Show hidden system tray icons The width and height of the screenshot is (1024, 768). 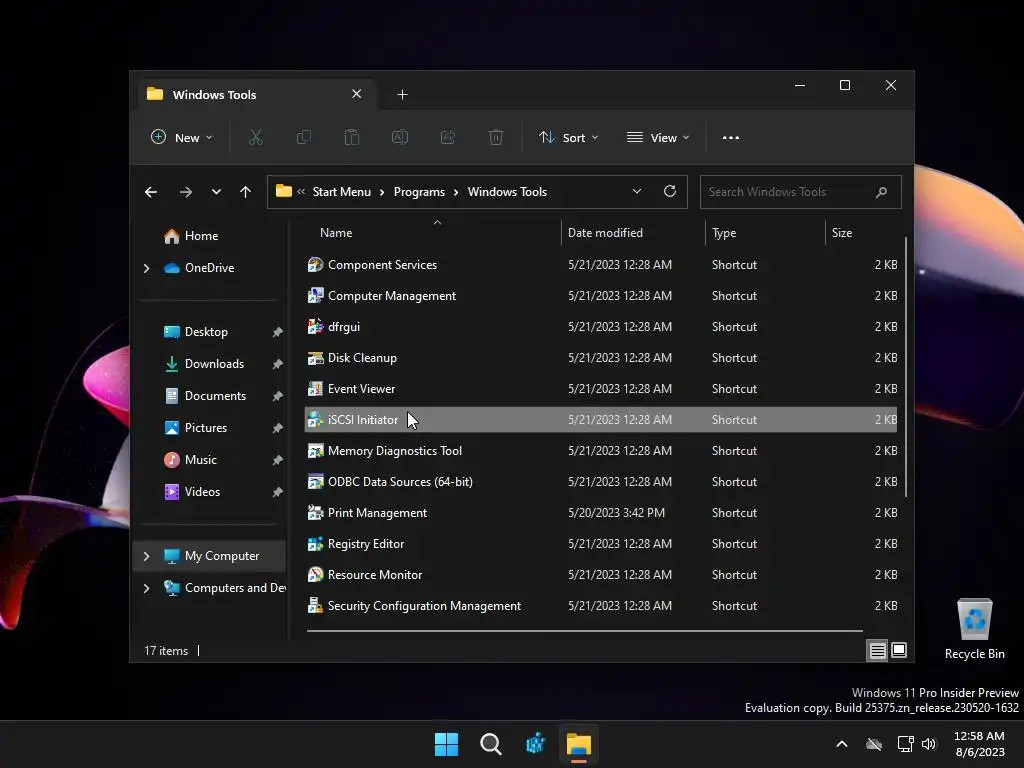coord(842,744)
